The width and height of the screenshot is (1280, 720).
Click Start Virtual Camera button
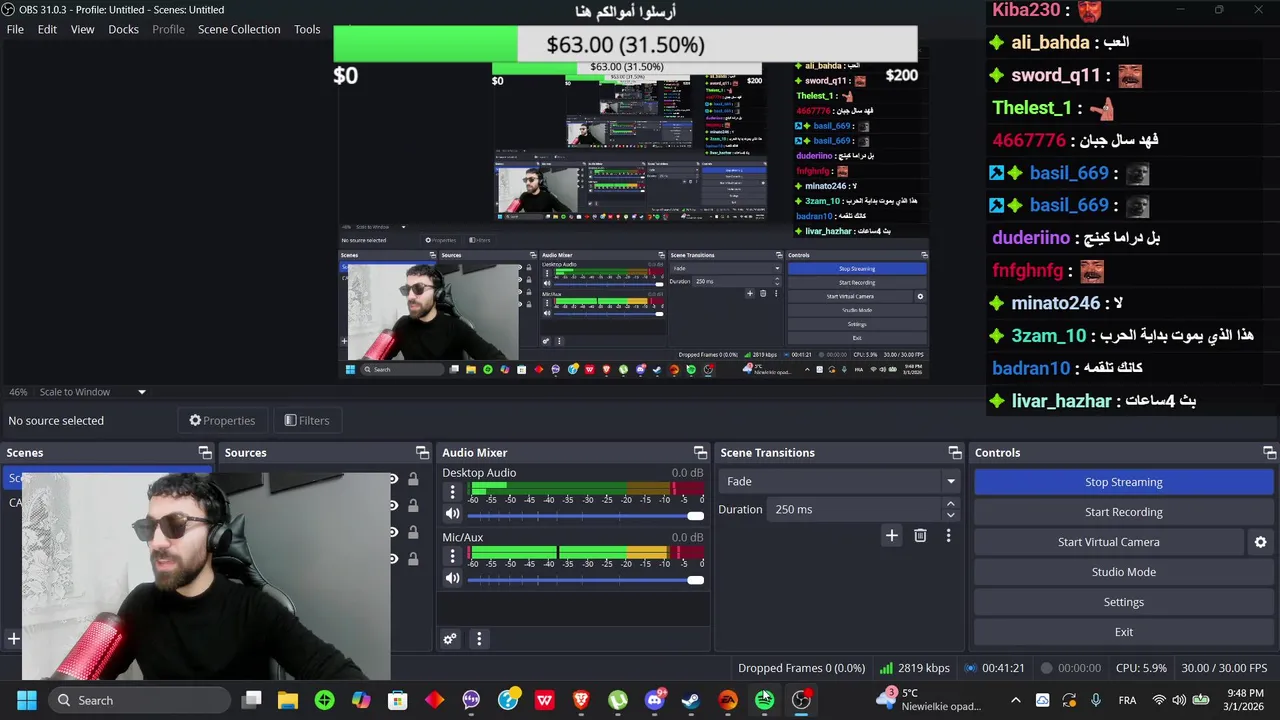1108,542
